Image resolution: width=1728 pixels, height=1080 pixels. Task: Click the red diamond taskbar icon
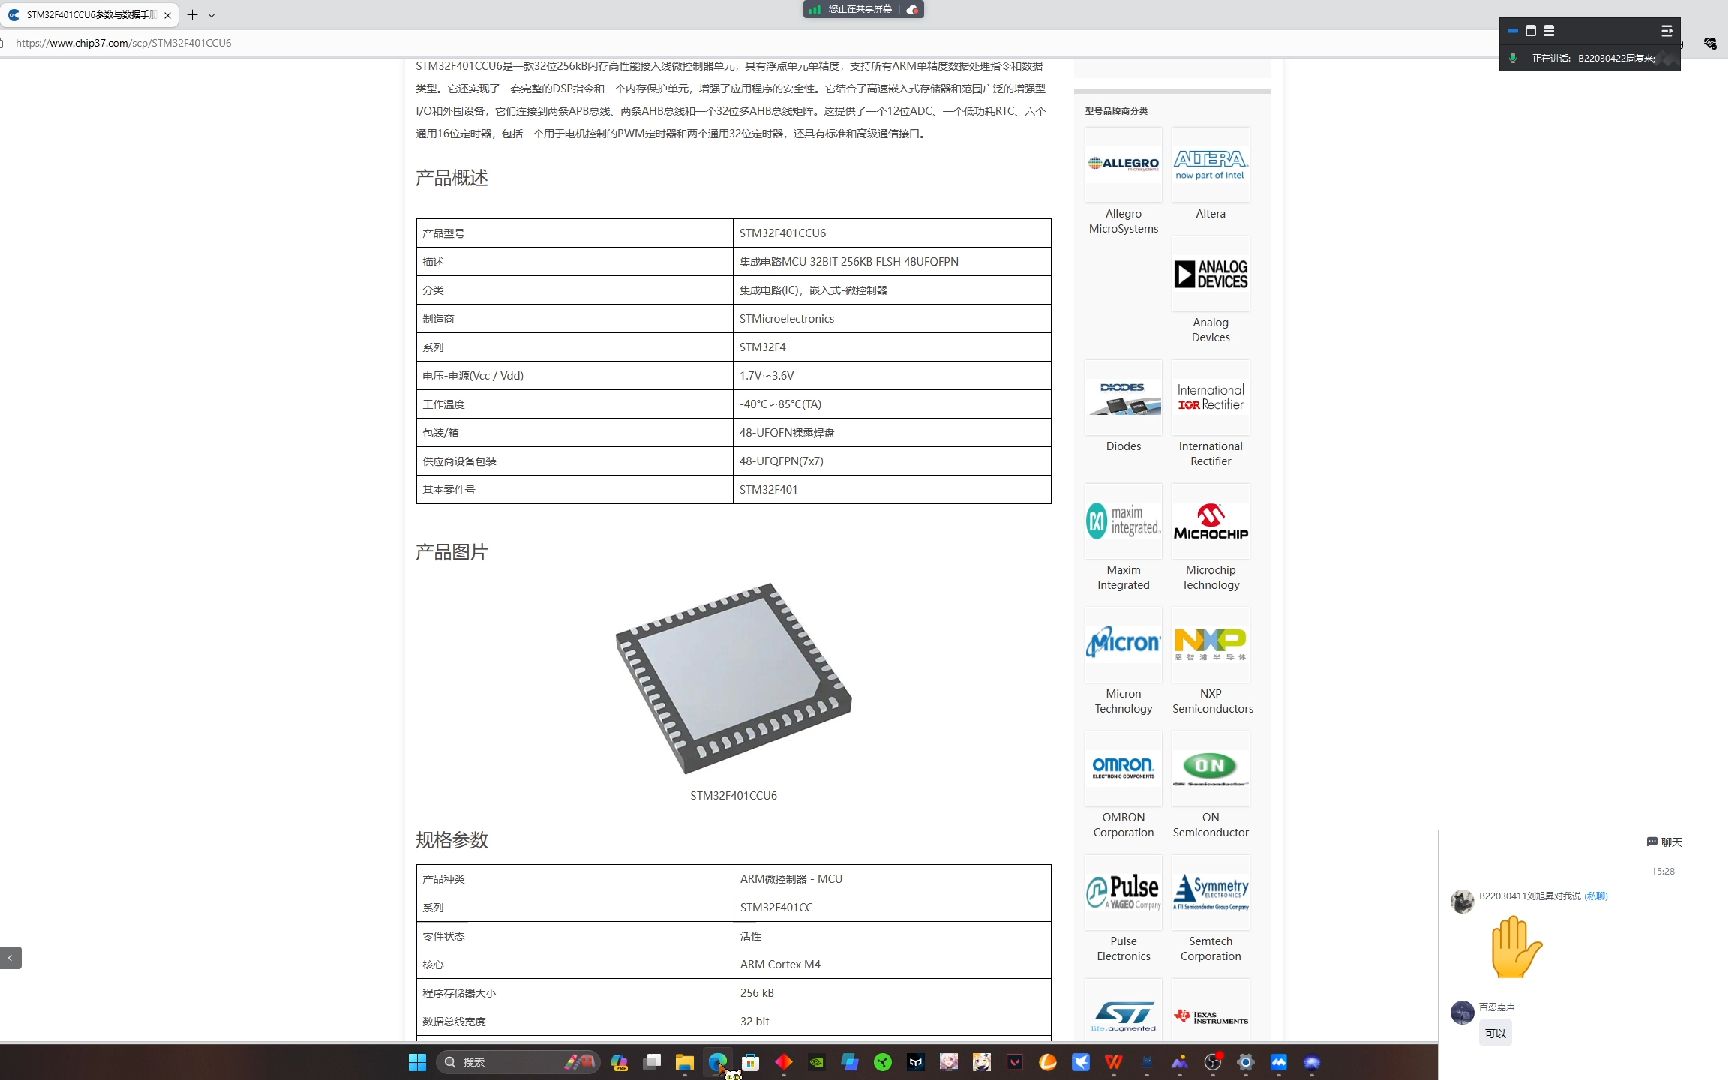click(784, 1062)
